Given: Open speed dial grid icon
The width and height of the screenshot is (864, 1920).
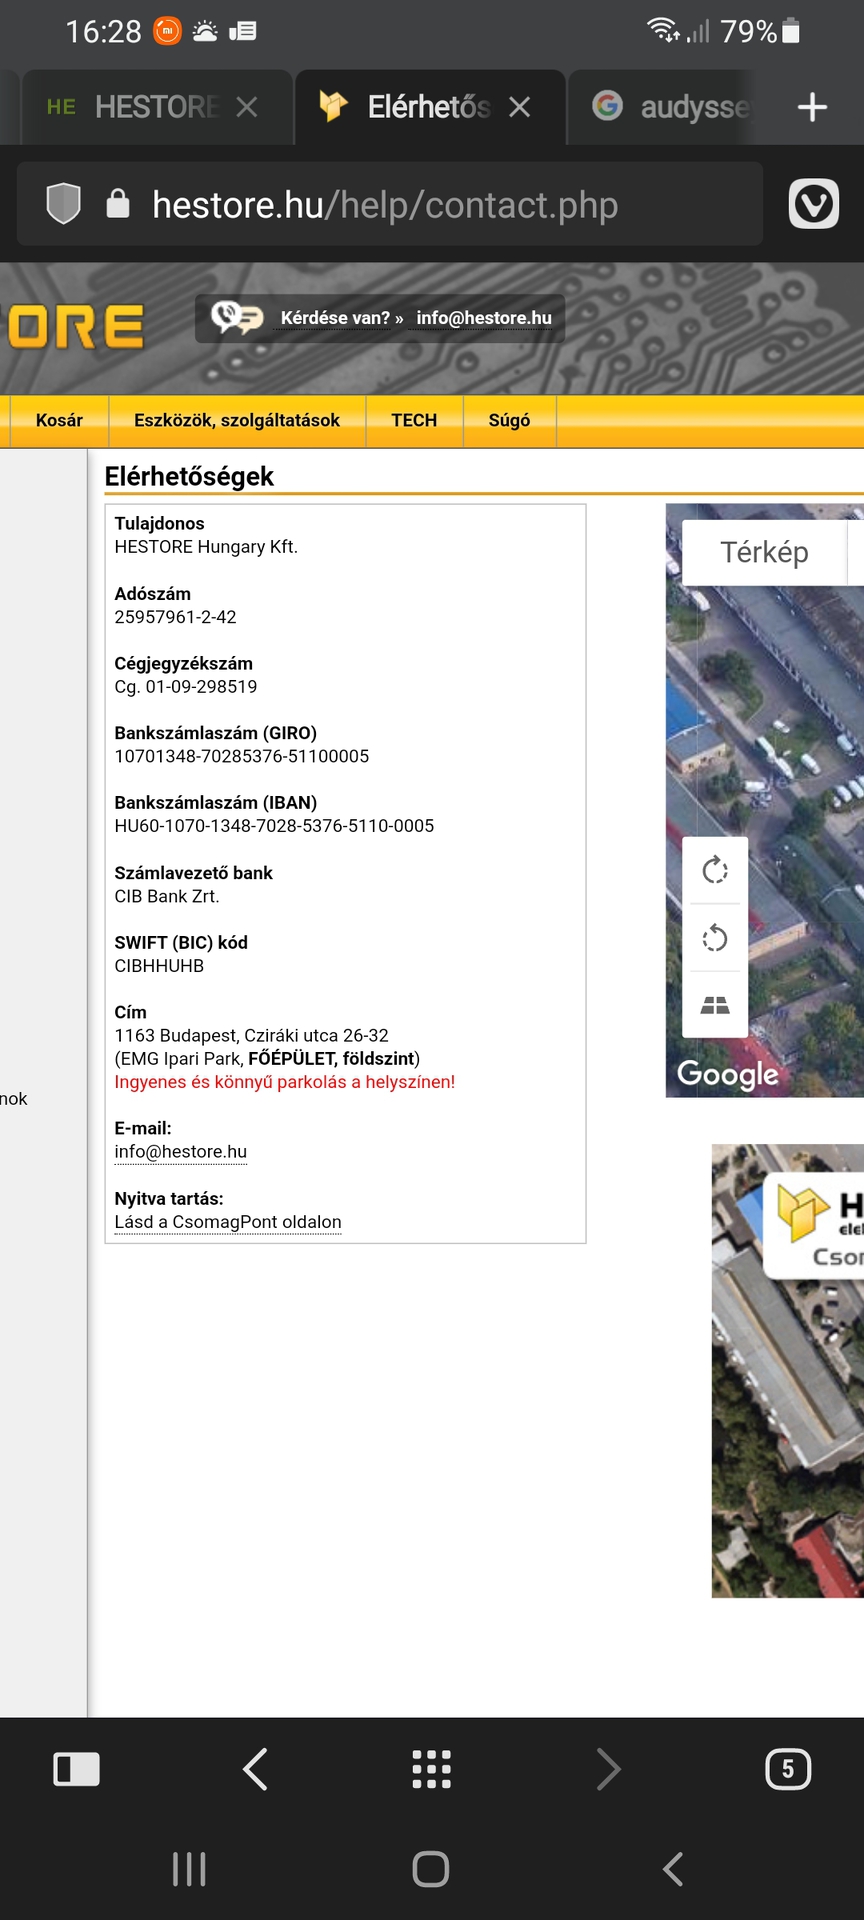Looking at the screenshot, I should (432, 1769).
